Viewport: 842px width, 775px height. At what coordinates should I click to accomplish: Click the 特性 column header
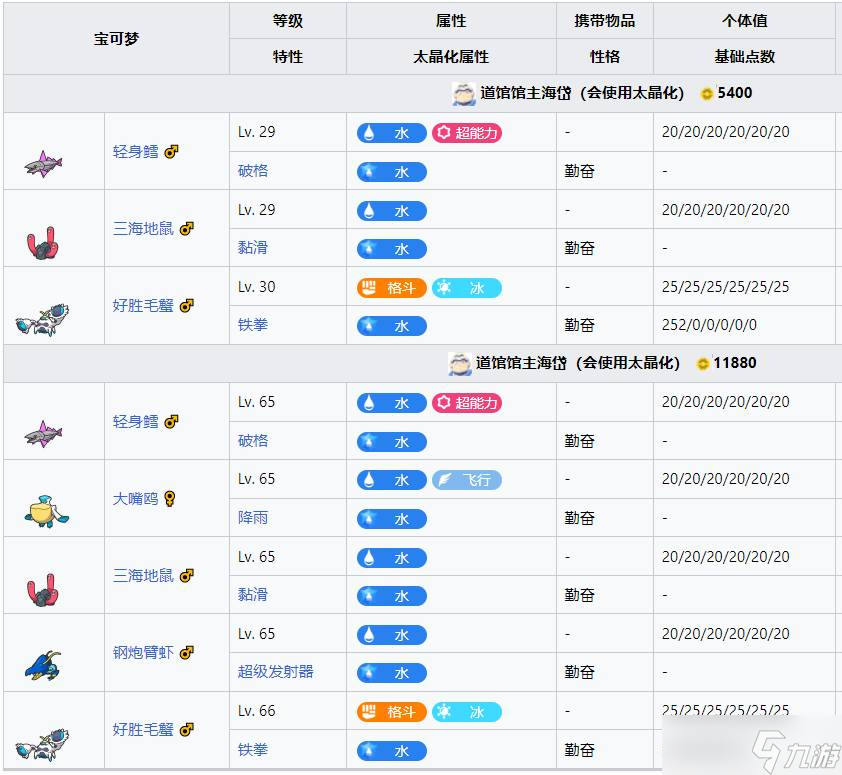click(x=288, y=56)
